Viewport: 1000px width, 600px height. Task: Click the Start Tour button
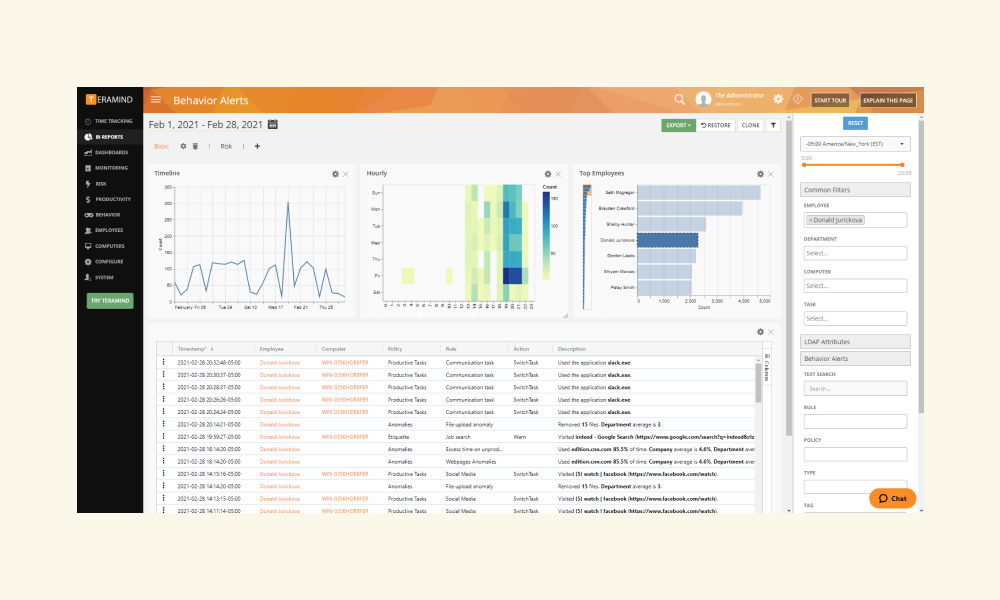click(830, 100)
